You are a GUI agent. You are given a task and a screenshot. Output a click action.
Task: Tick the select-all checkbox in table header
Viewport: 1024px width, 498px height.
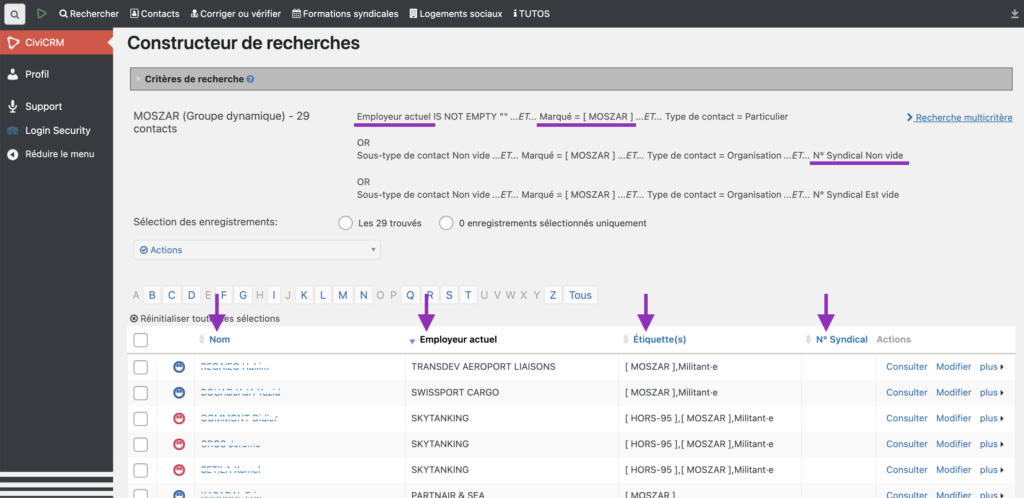(141, 340)
